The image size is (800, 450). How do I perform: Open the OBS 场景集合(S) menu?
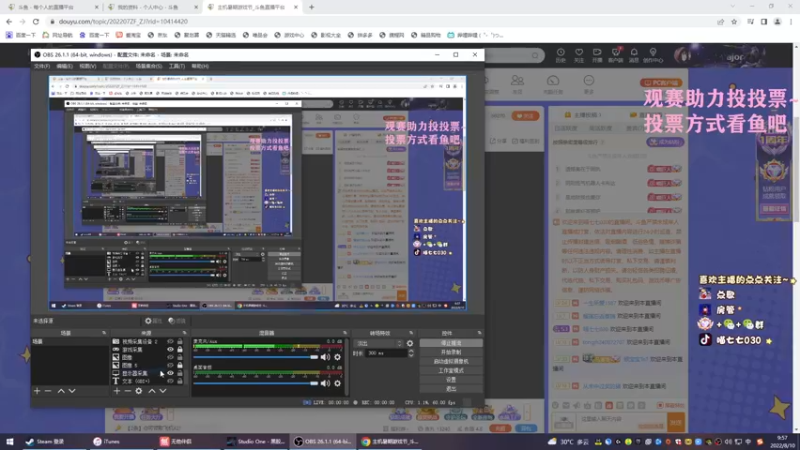pos(148,66)
